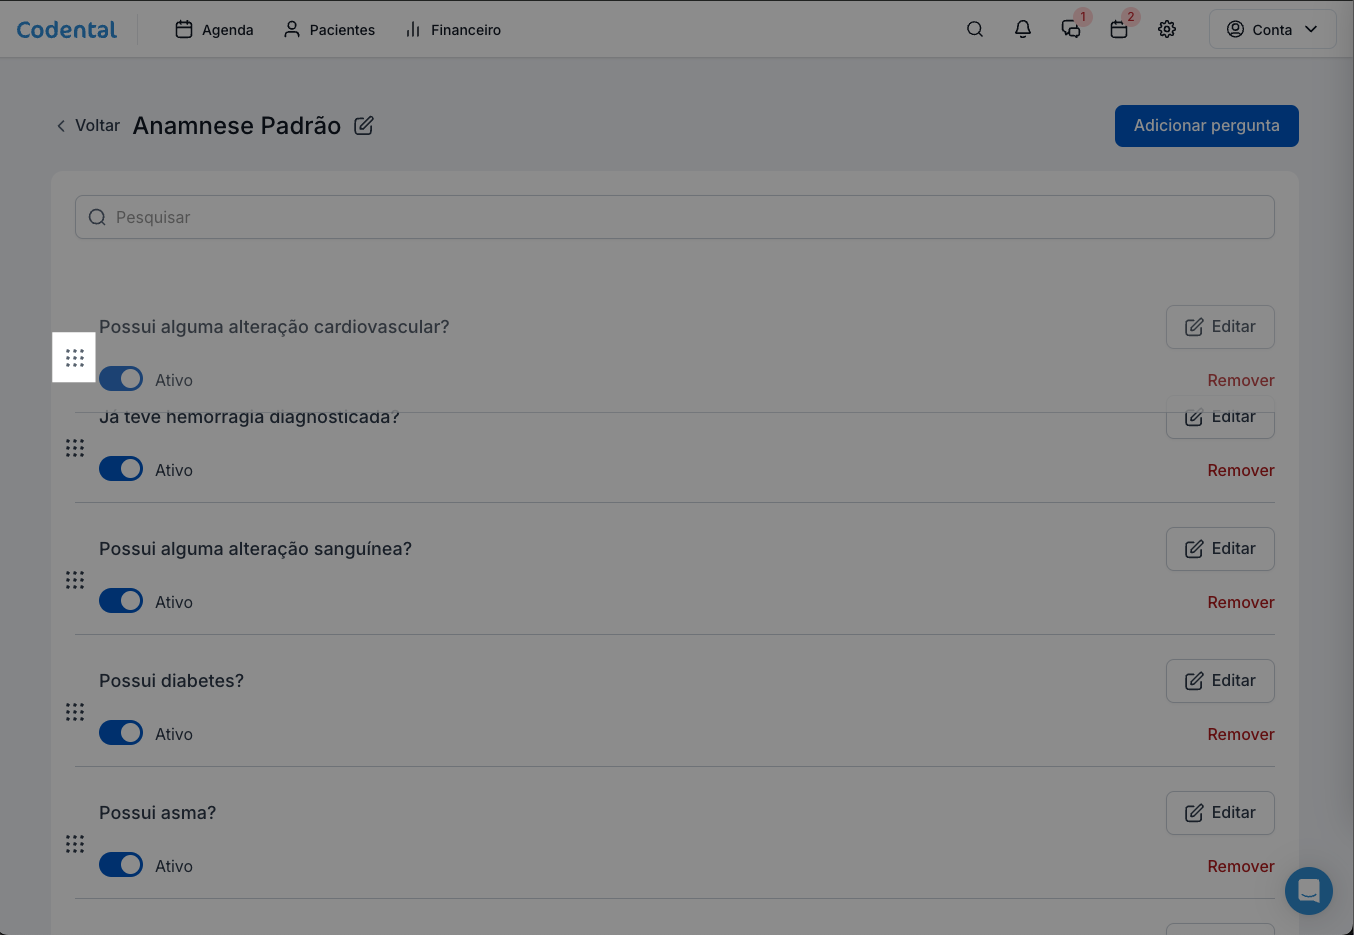Open the calendar icon with badge 2
1354x935 pixels.
coord(1118,29)
